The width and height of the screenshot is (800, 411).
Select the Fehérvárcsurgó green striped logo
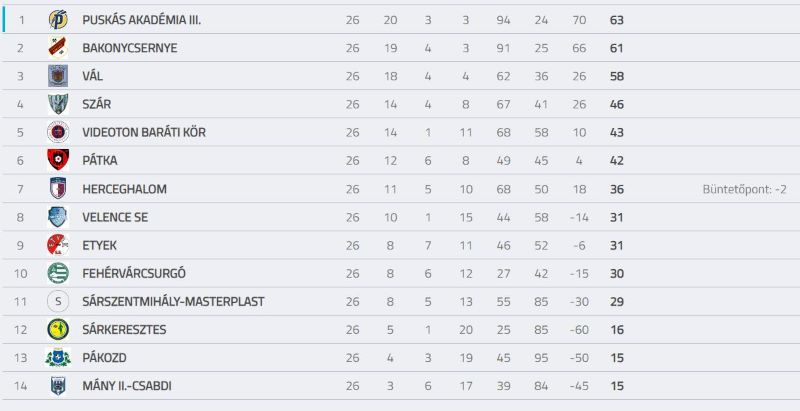tap(58, 273)
